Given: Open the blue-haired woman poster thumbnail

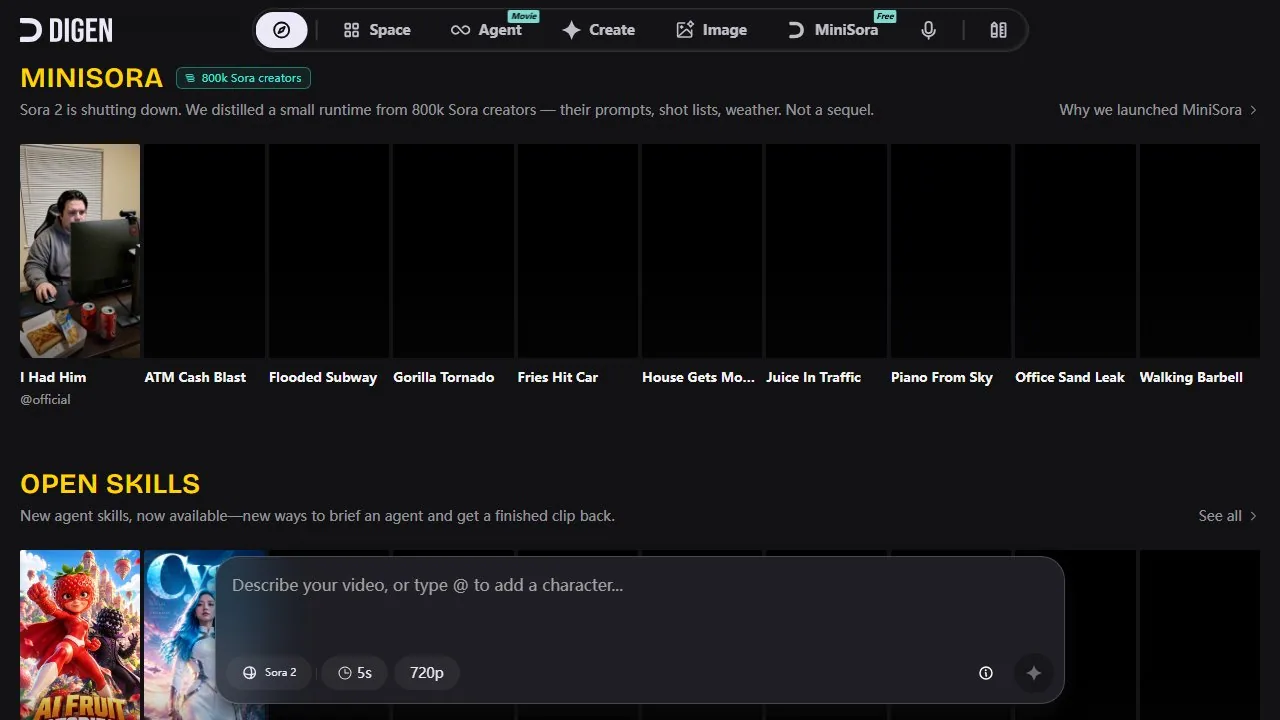Looking at the screenshot, I should click(180, 635).
